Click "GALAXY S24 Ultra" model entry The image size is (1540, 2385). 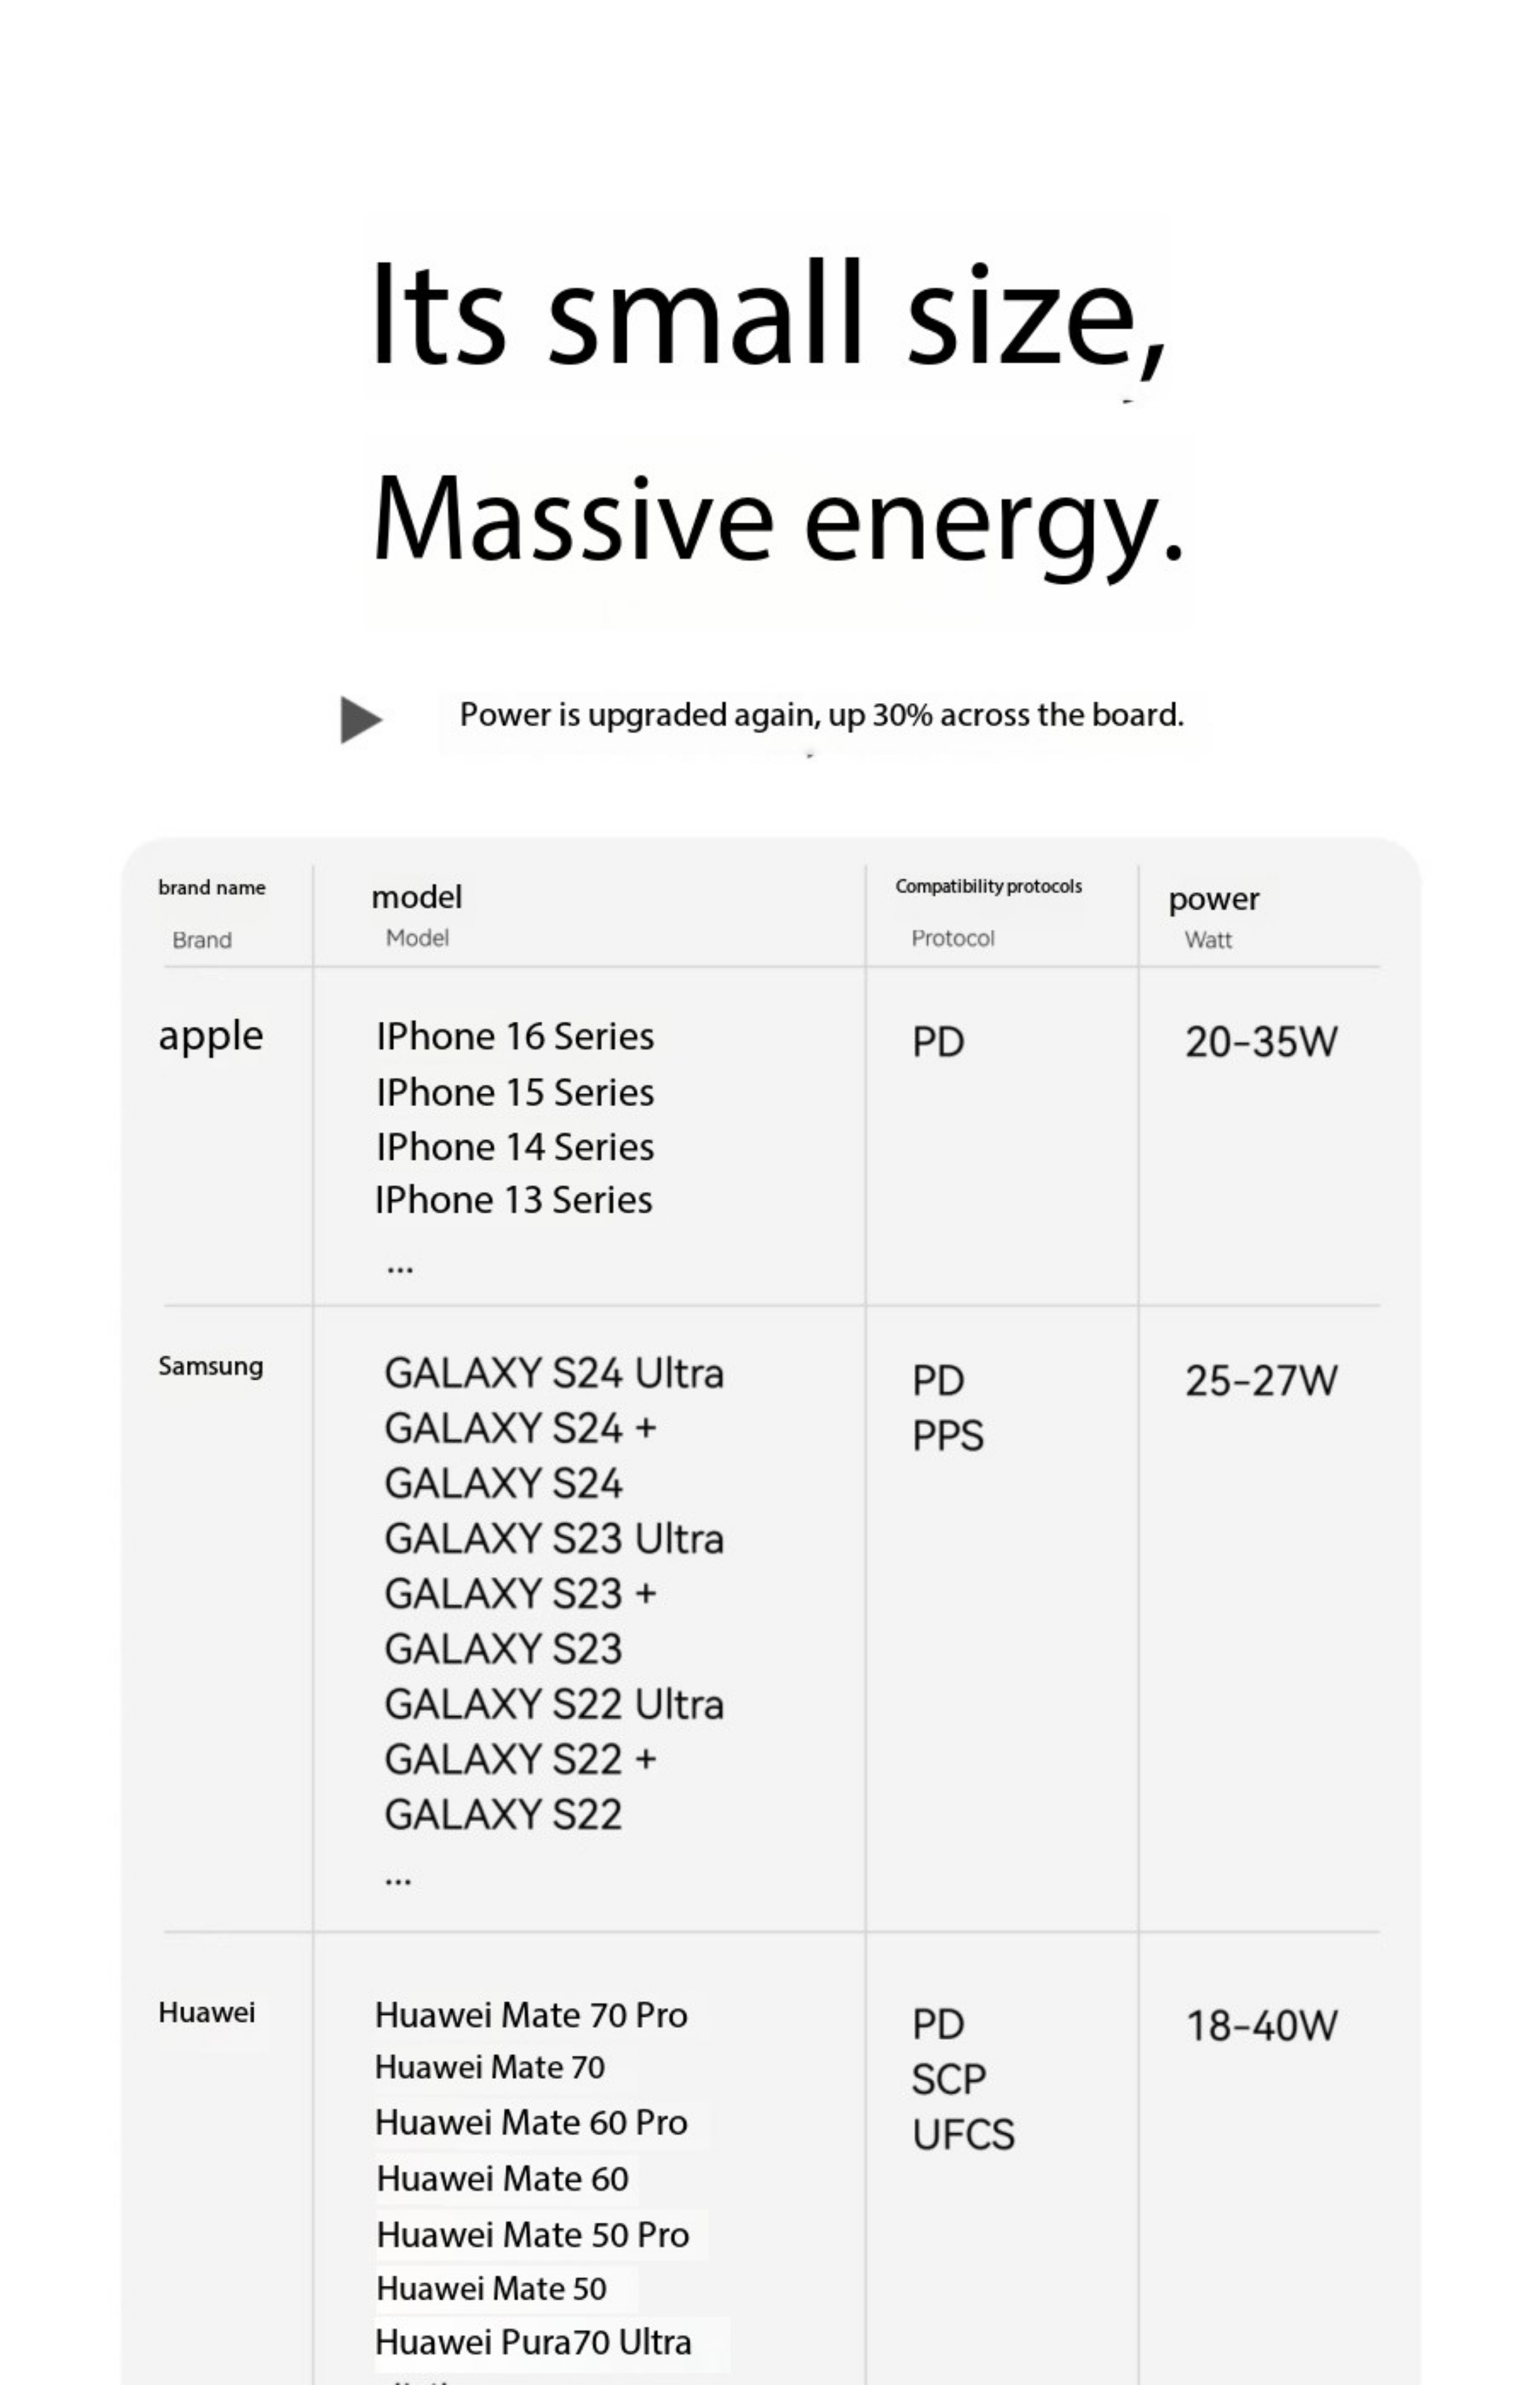554,1374
